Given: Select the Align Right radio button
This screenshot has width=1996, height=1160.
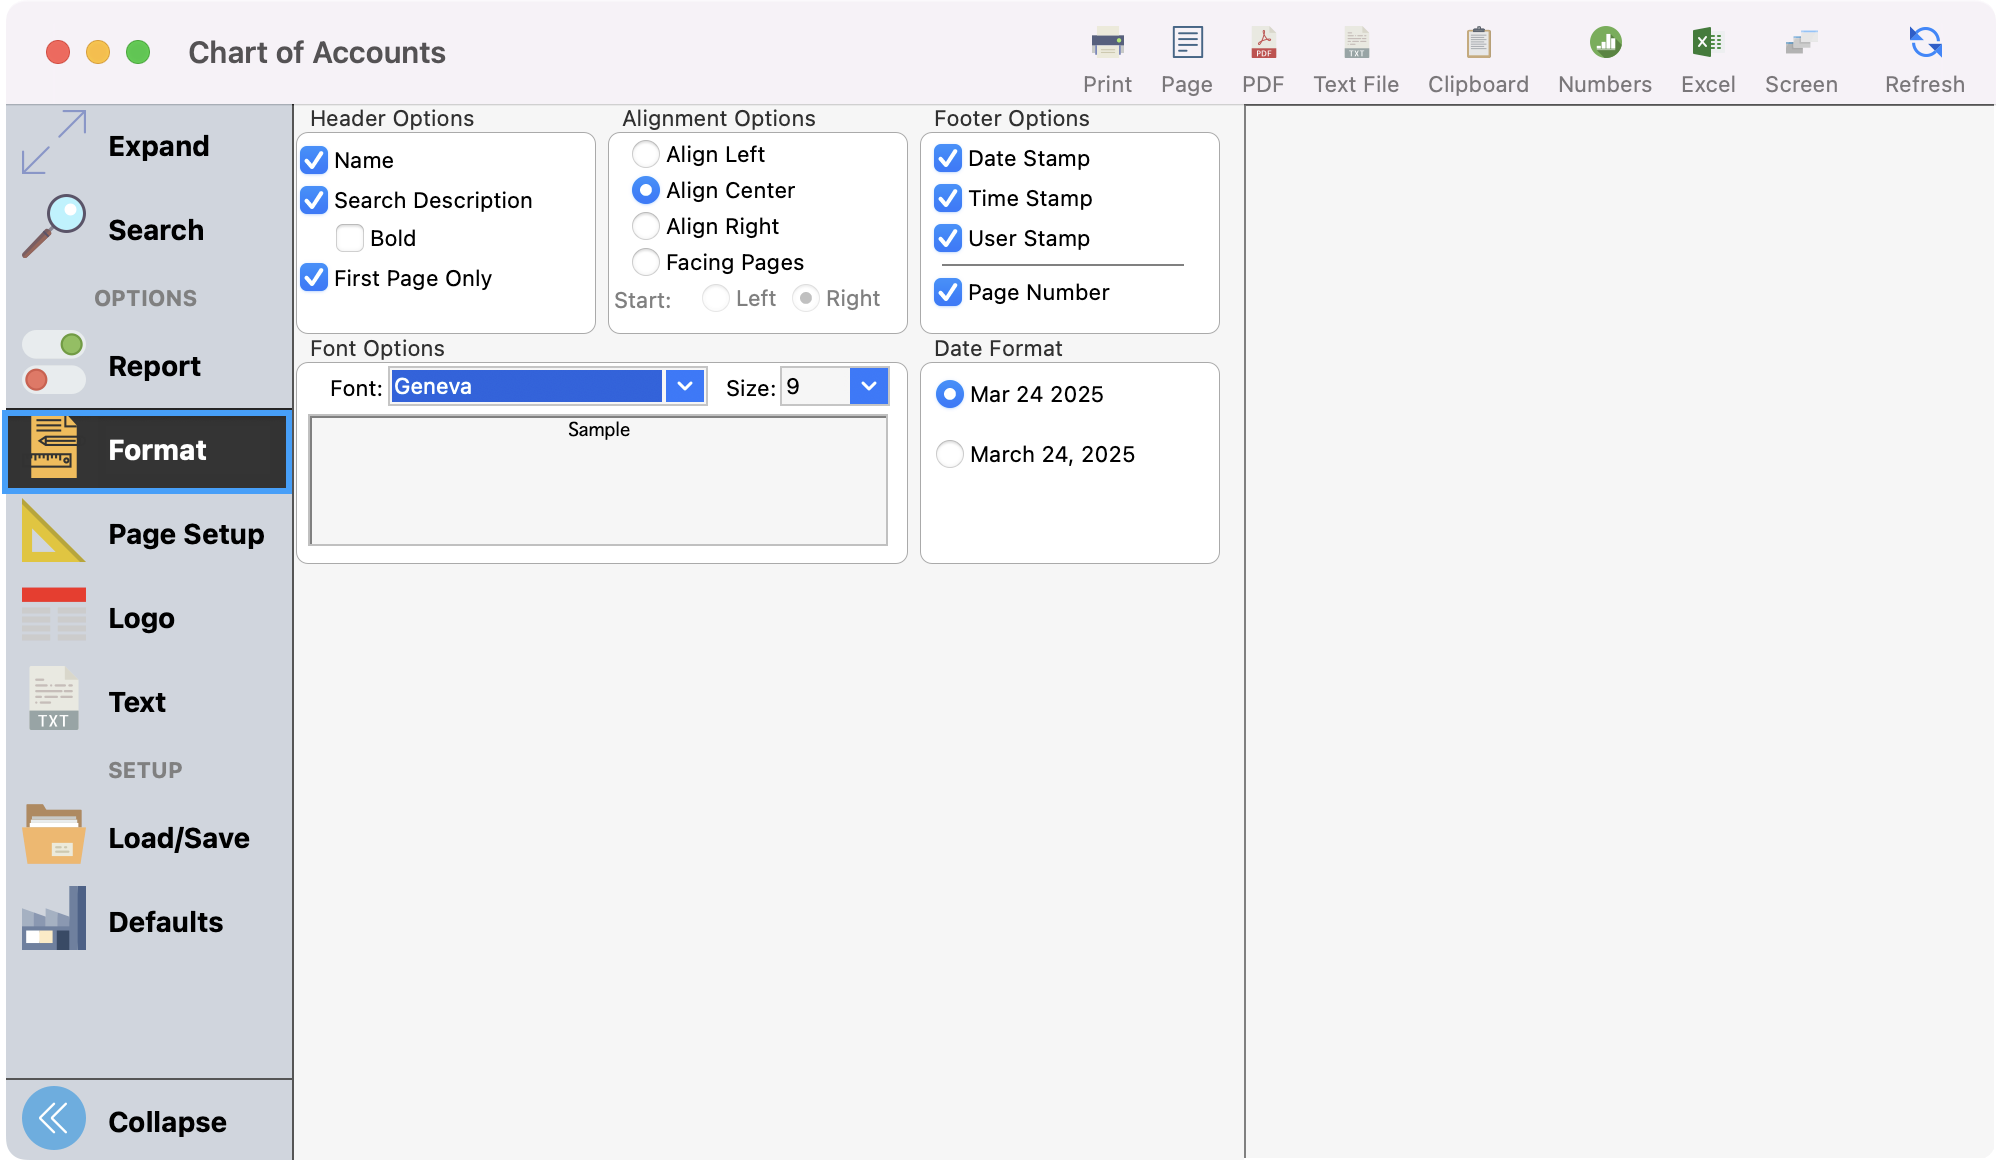Looking at the screenshot, I should 646,226.
